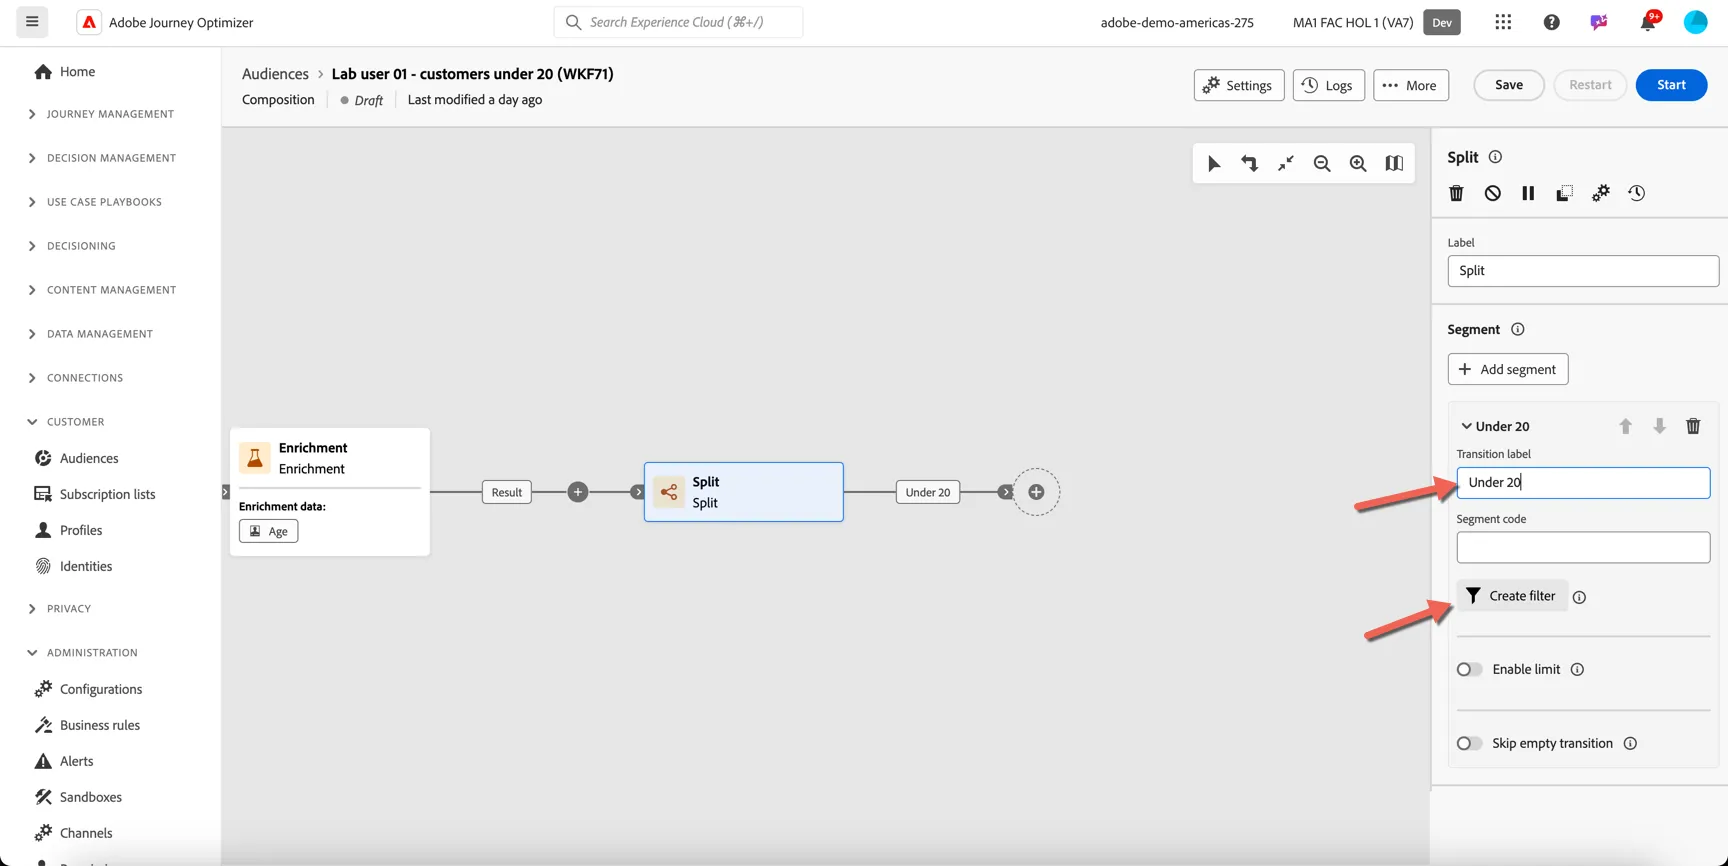Click the Adobe logo icon
The image size is (1728, 866).
point(89,22)
